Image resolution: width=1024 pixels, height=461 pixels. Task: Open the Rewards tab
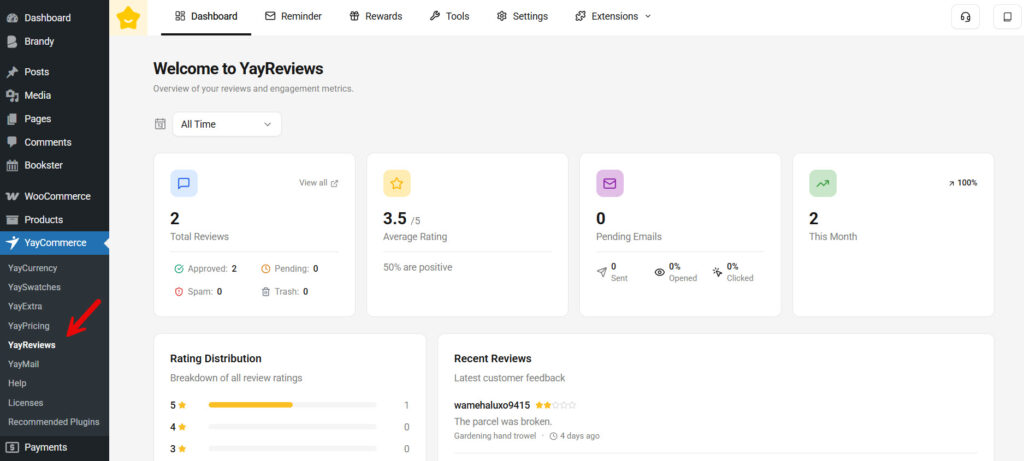376,16
